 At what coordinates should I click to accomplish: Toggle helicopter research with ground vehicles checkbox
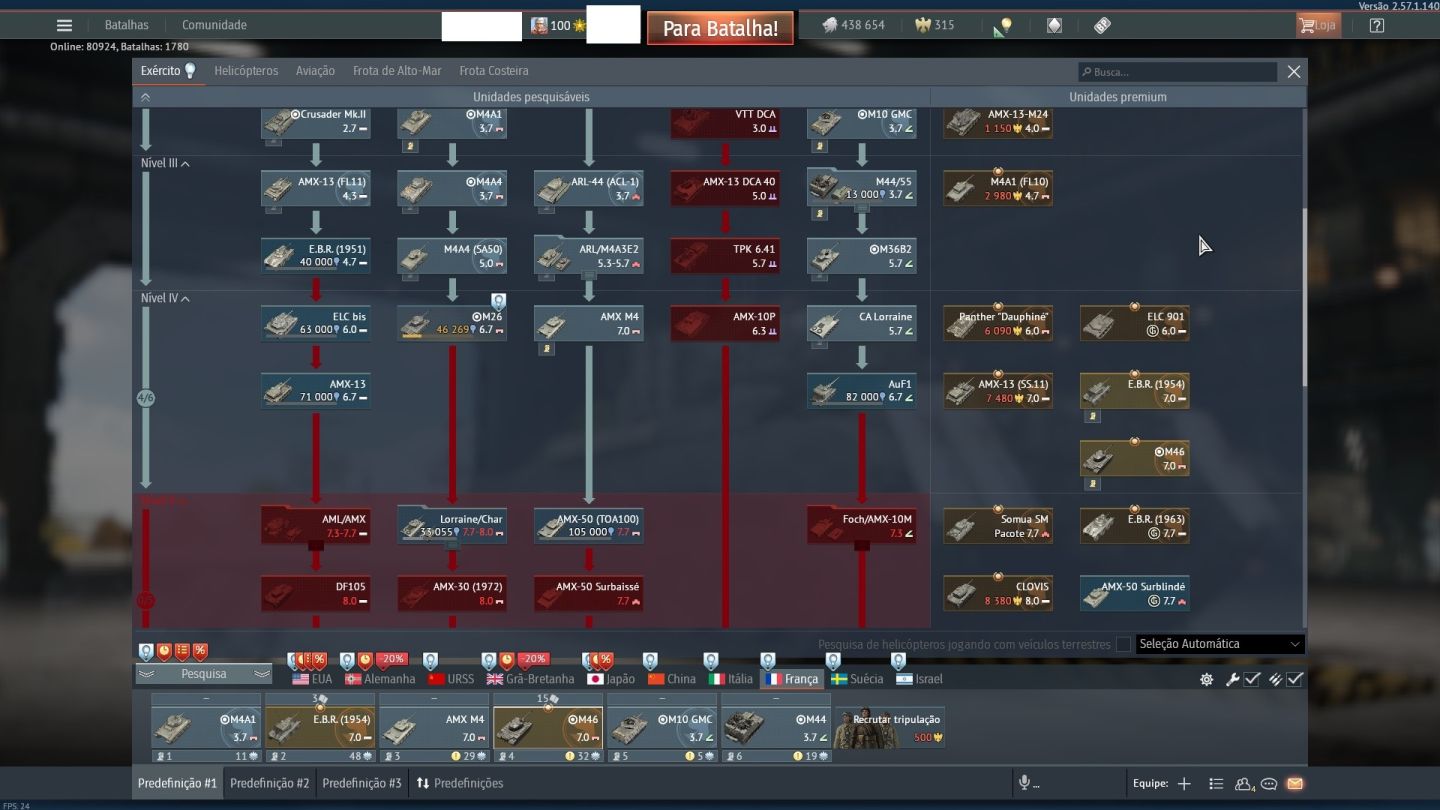[1123, 645]
